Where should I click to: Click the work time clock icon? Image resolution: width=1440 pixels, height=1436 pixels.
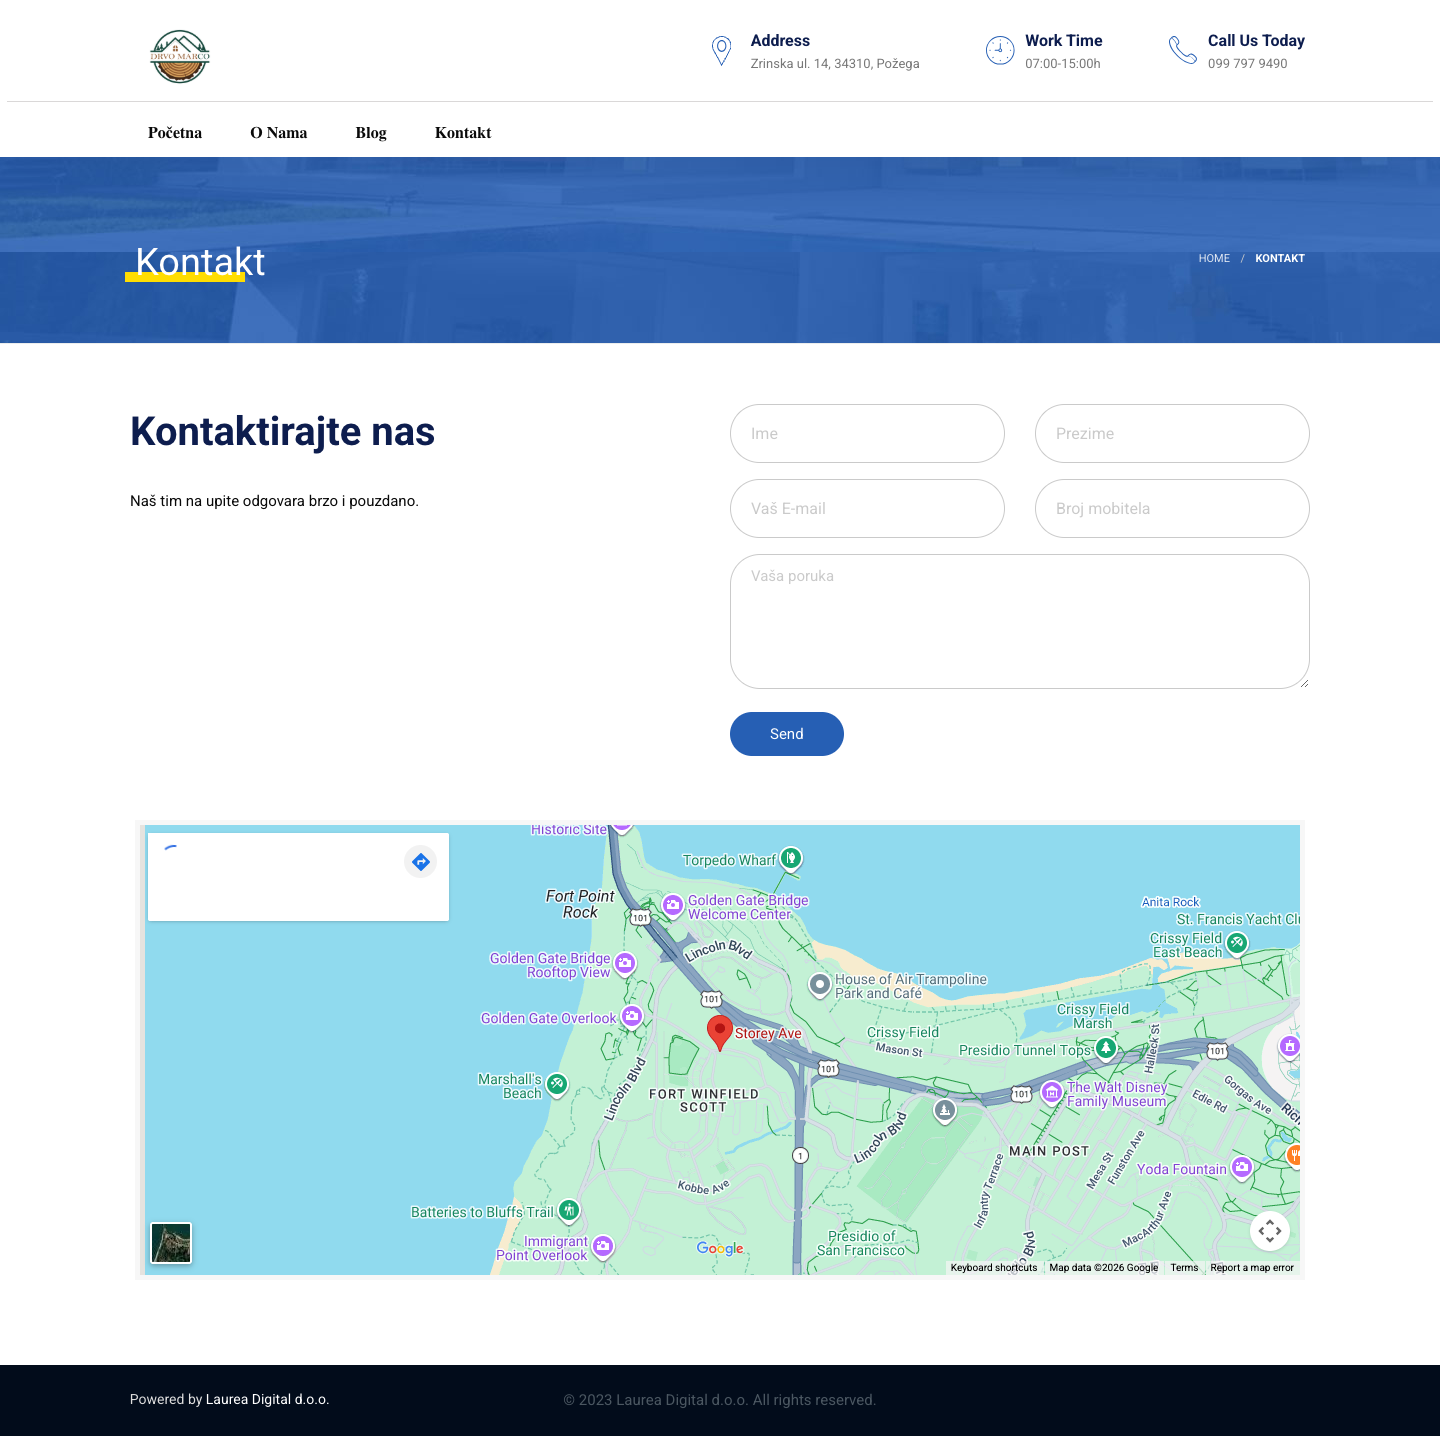pyautogui.click(x=1000, y=50)
